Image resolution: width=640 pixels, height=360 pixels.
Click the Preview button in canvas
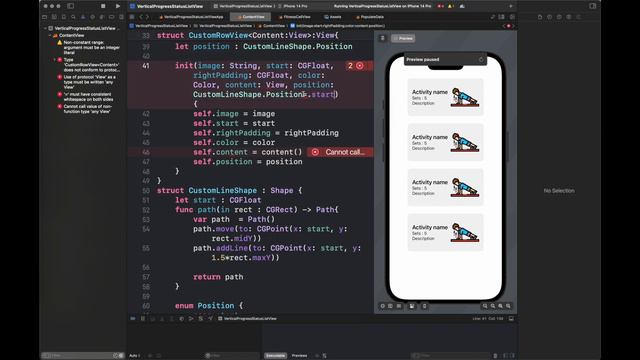coord(403,38)
